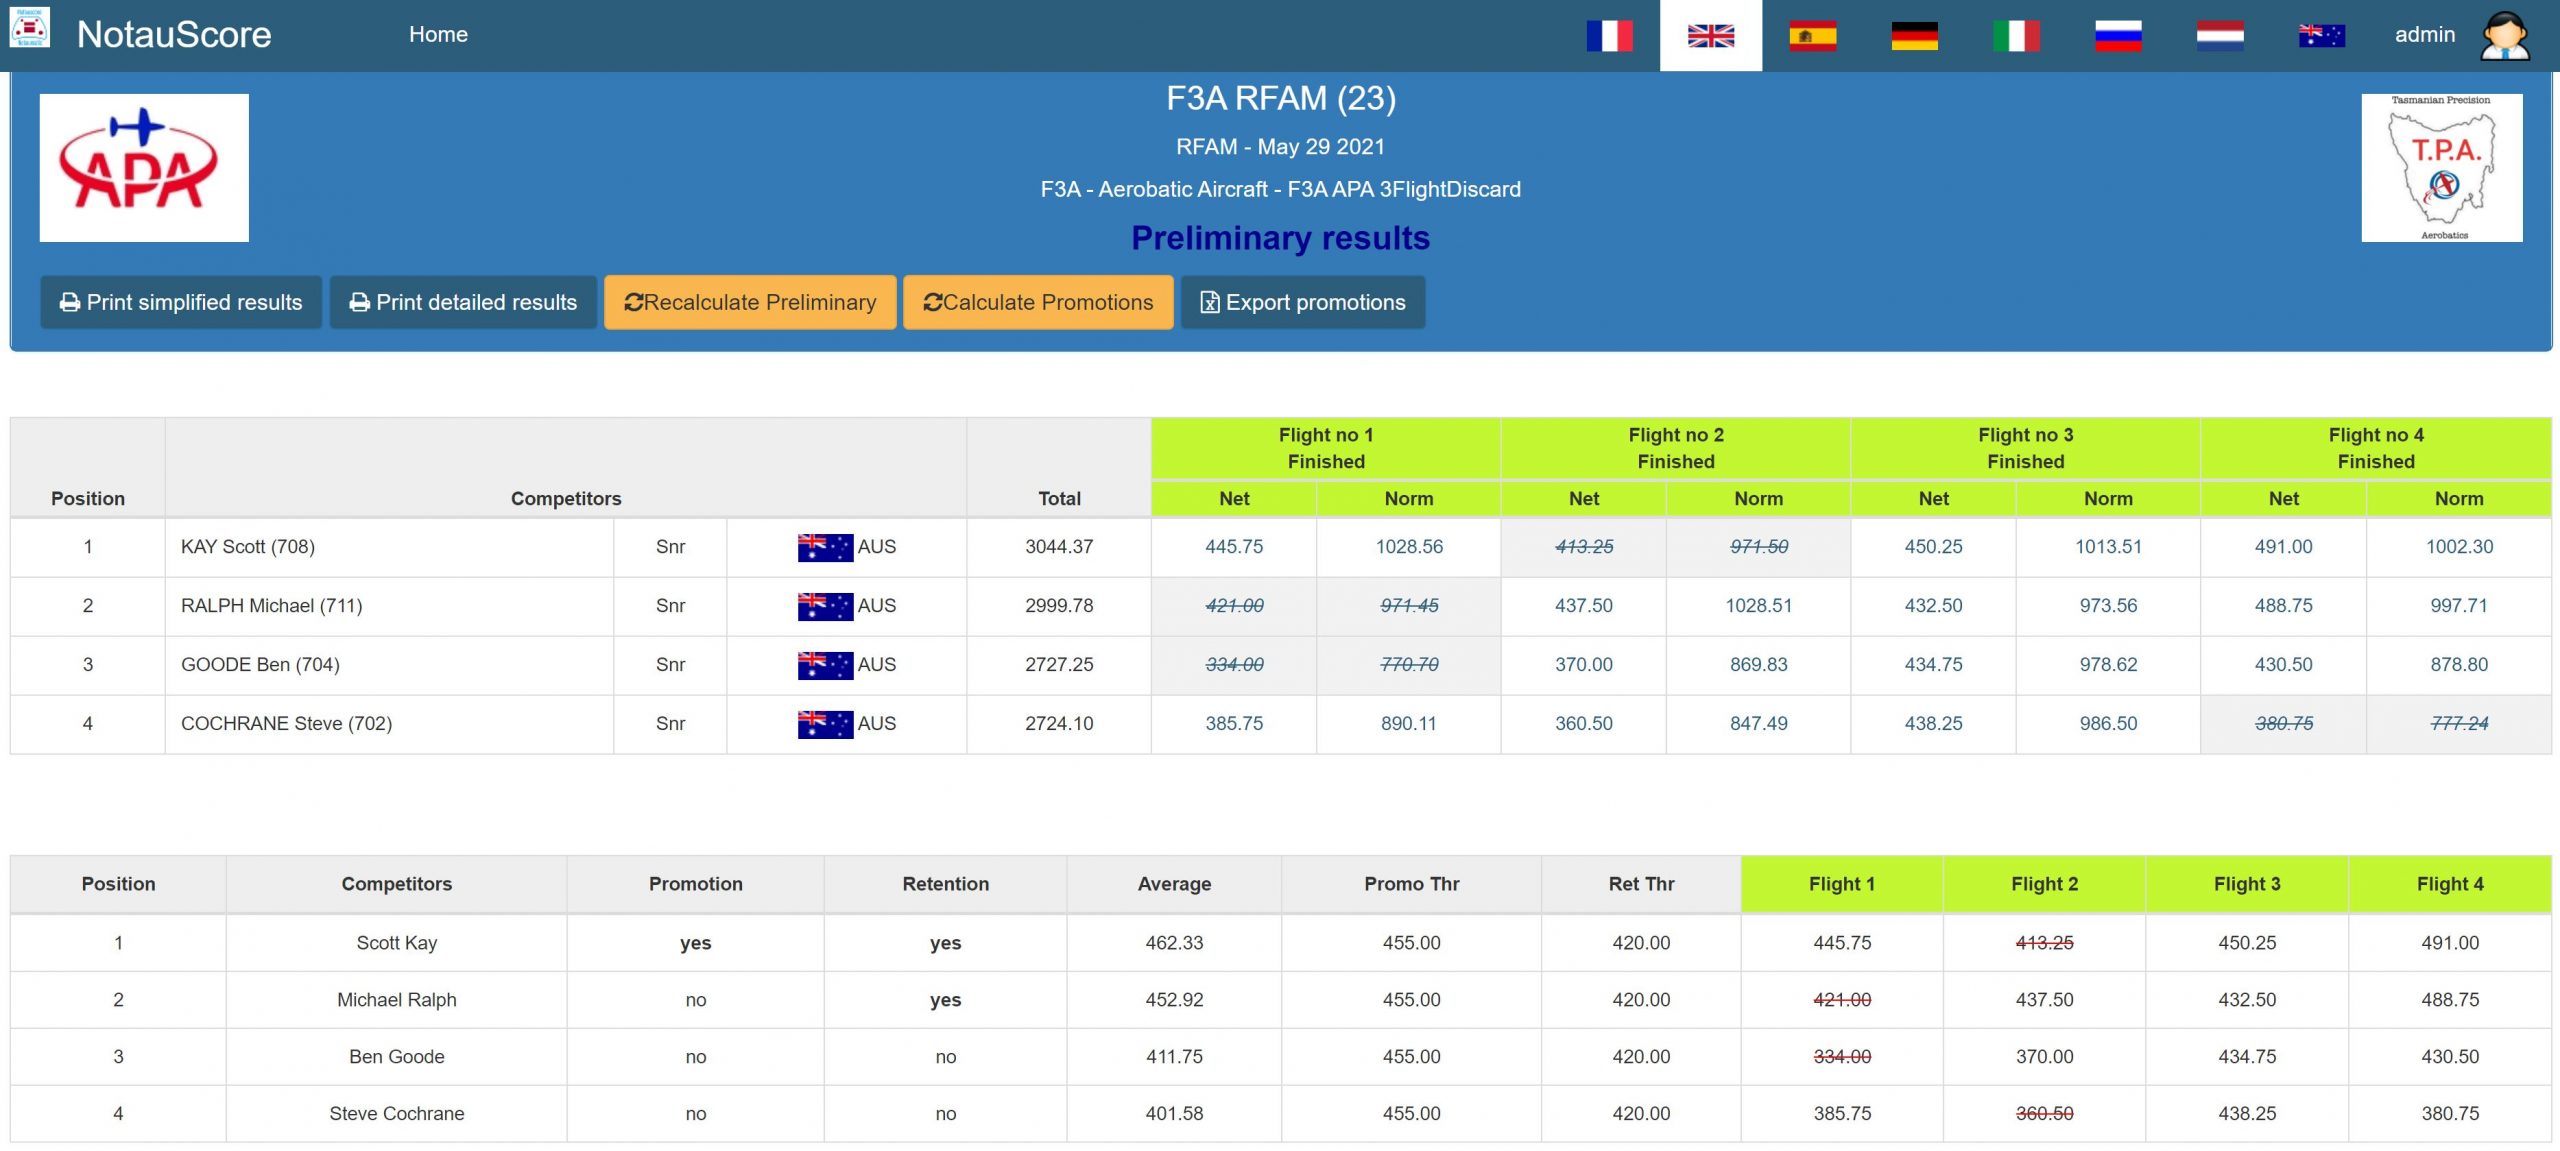Image resolution: width=2560 pixels, height=1151 pixels.
Task: Select the Australian flag in navbar
Action: point(2322,36)
